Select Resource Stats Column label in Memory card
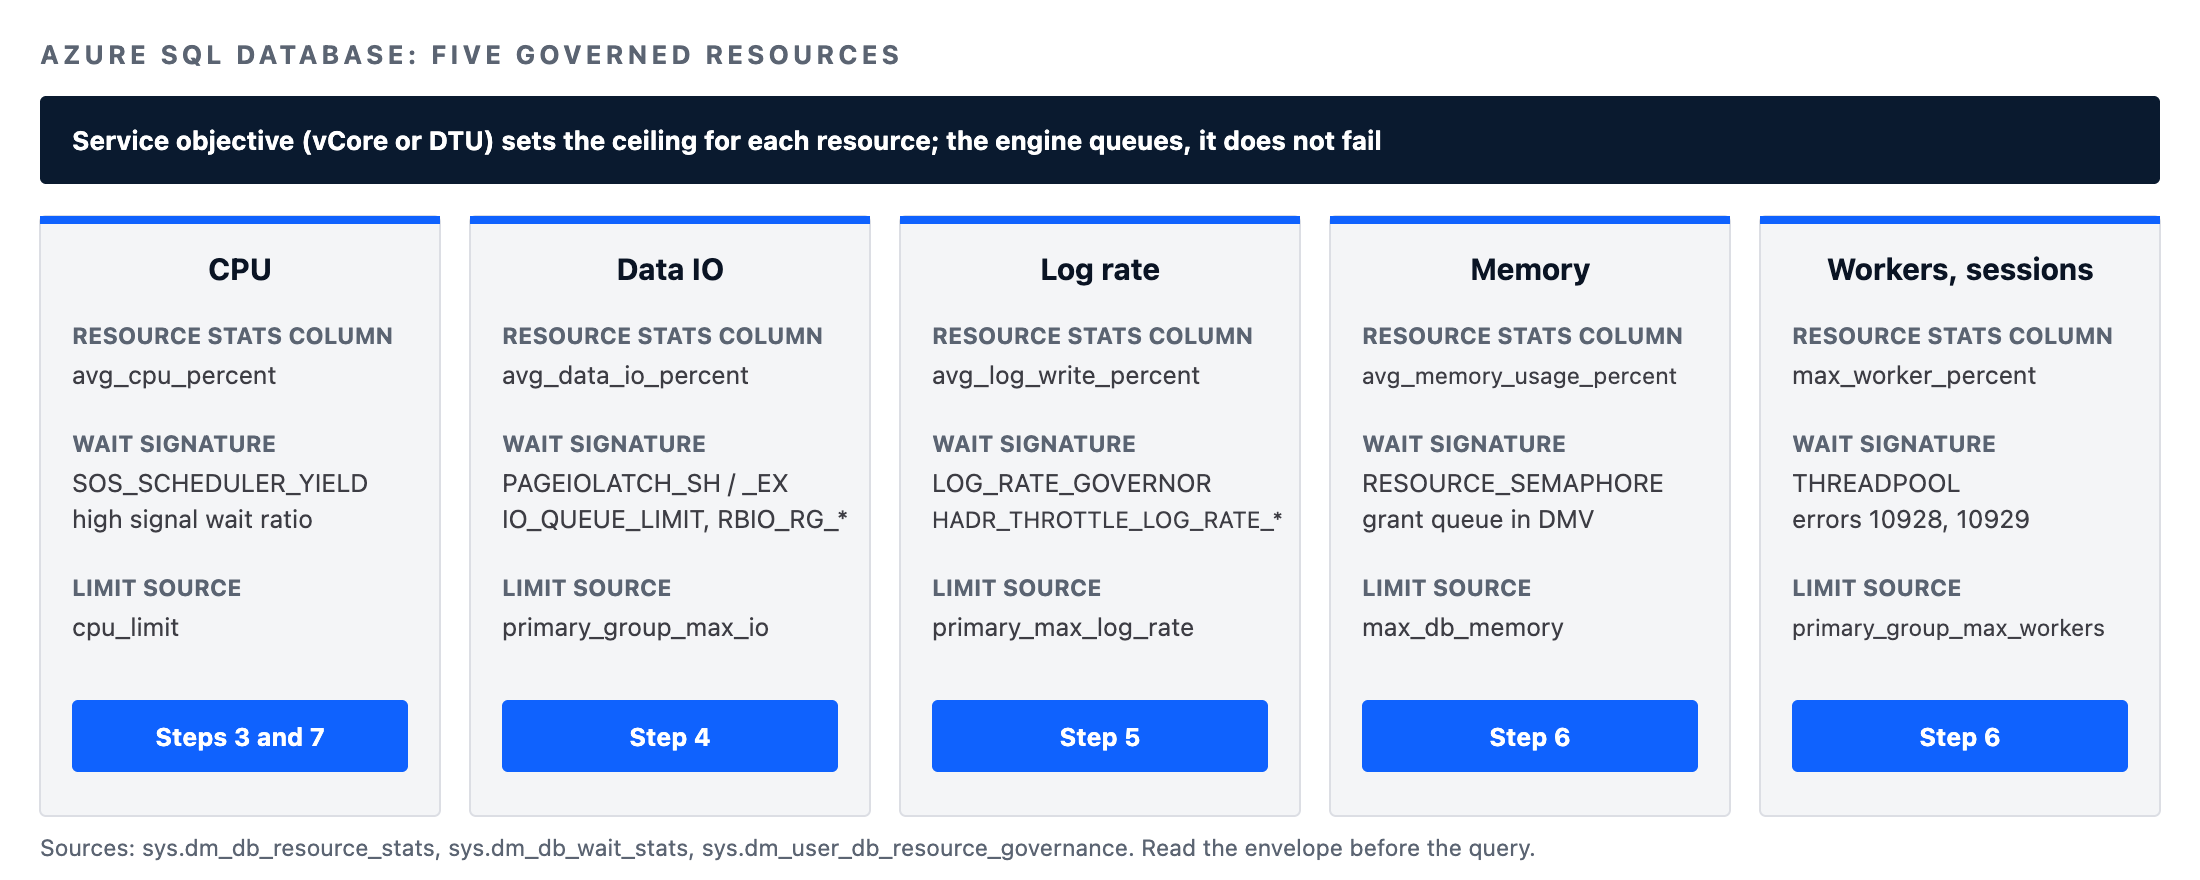The image size is (2200, 880). click(x=1522, y=336)
